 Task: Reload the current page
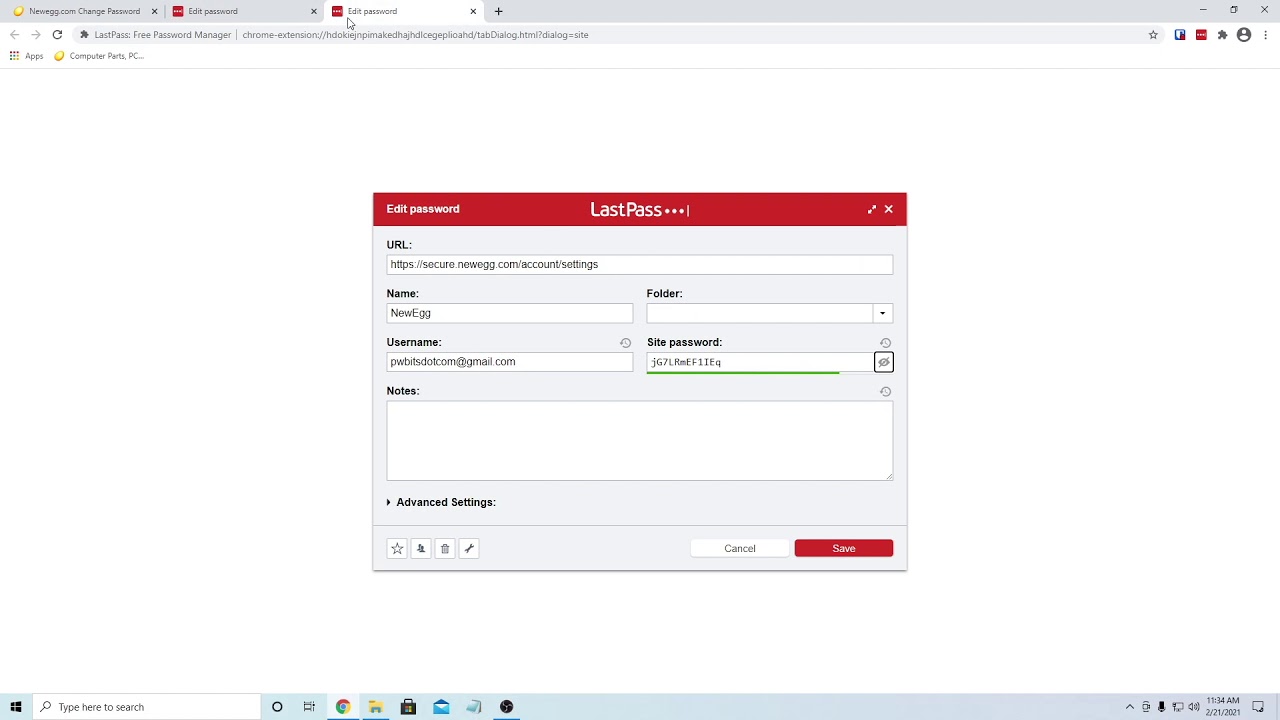[57, 35]
